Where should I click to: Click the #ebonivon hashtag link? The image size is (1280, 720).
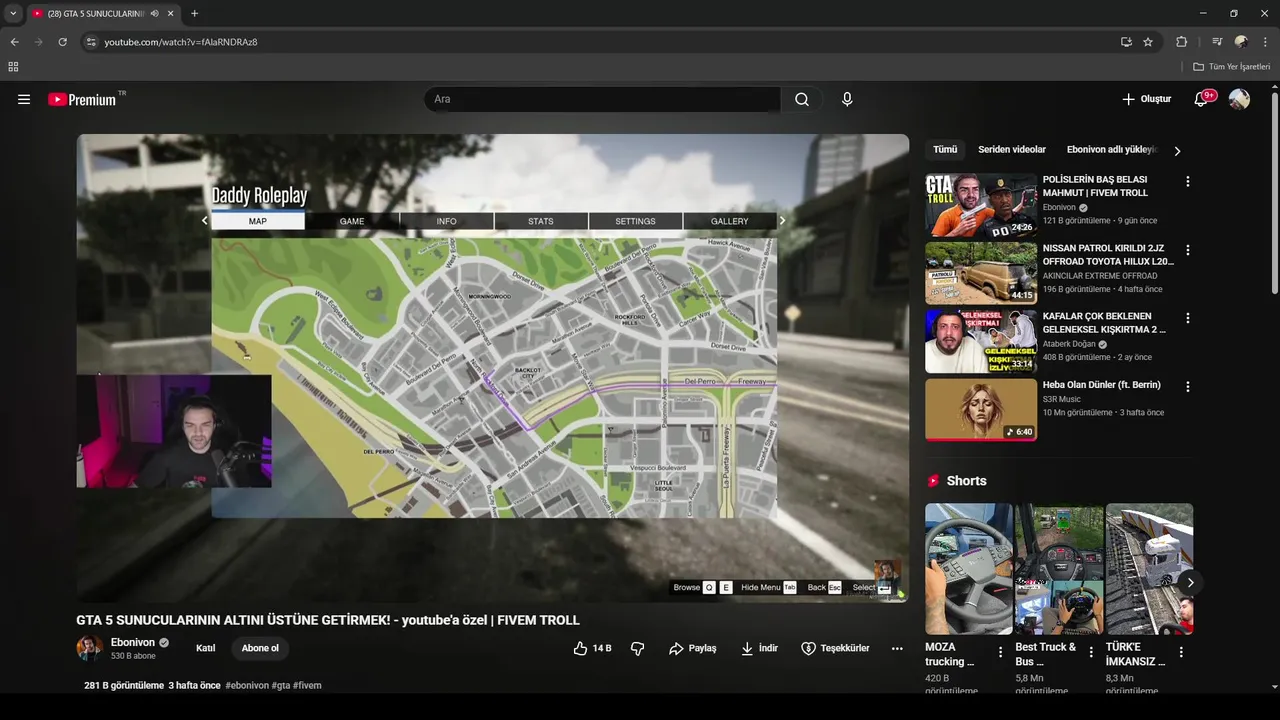247,686
